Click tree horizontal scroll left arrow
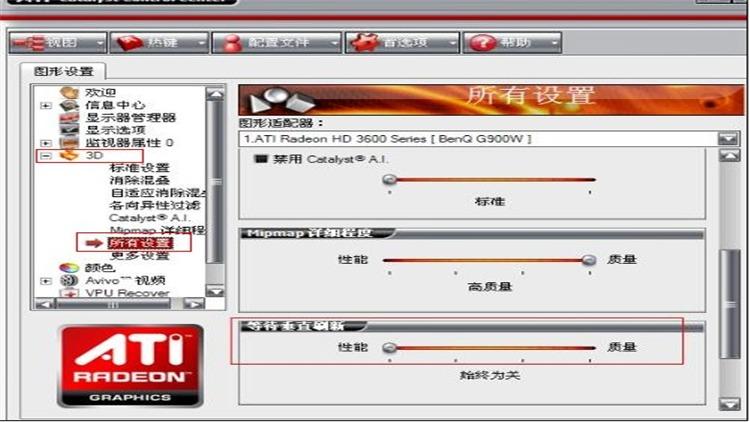Screen dimensions: 750x422 pos(45,304)
